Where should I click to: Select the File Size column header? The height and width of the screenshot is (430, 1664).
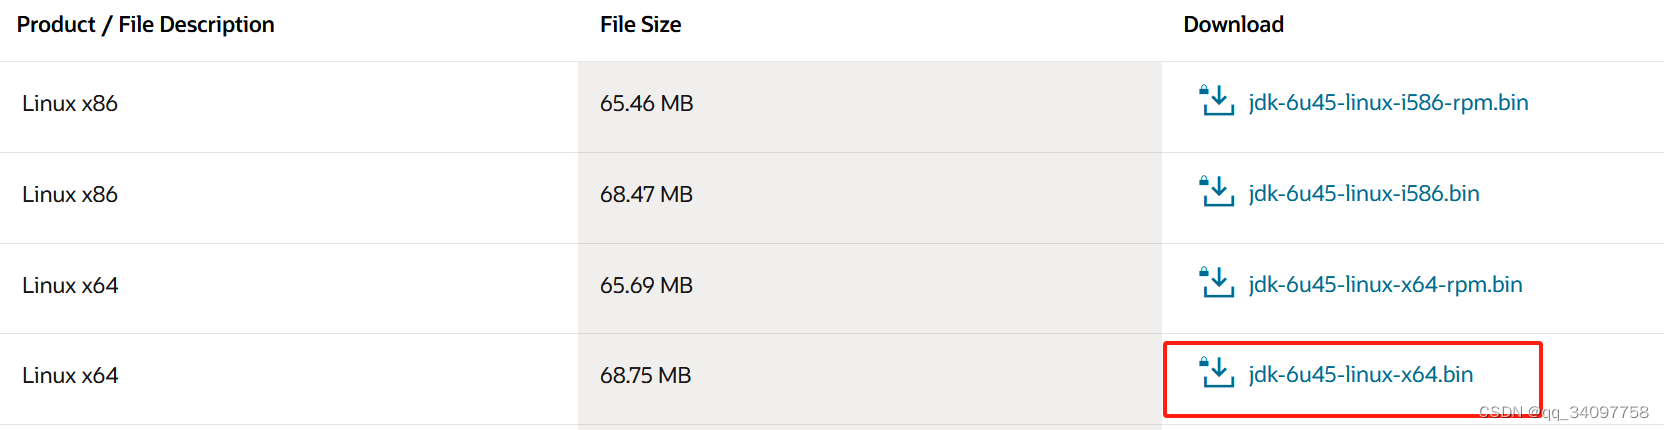[x=641, y=25]
